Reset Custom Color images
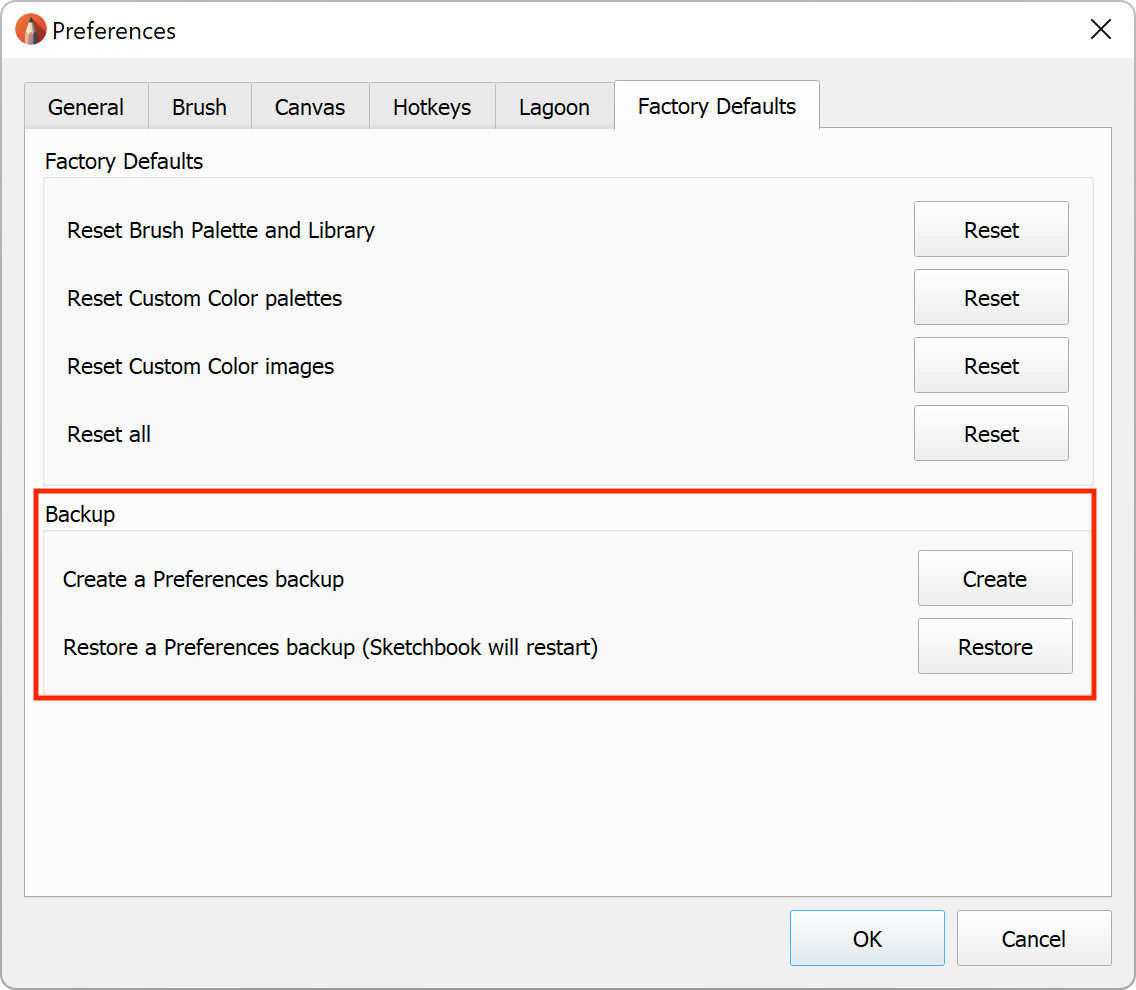1136x990 pixels. pyautogui.click(x=991, y=366)
